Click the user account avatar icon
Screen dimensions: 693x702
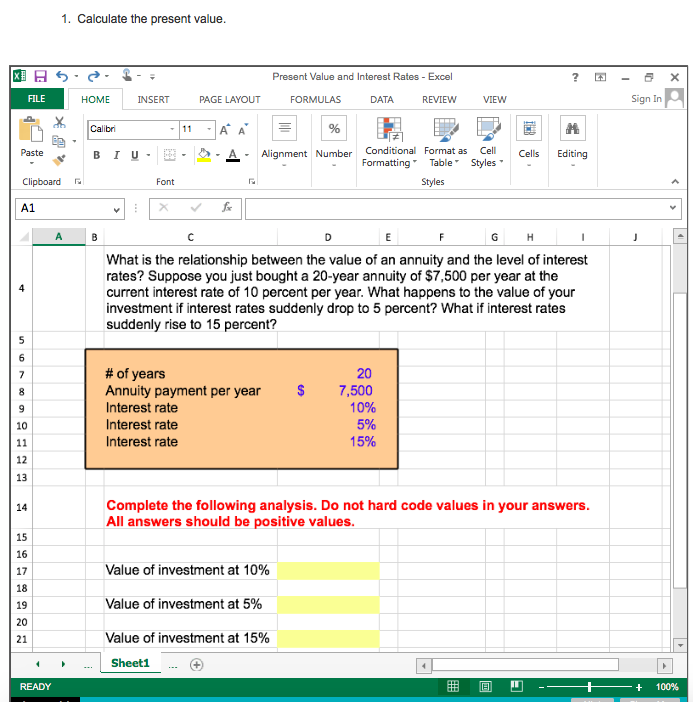(x=674, y=98)
